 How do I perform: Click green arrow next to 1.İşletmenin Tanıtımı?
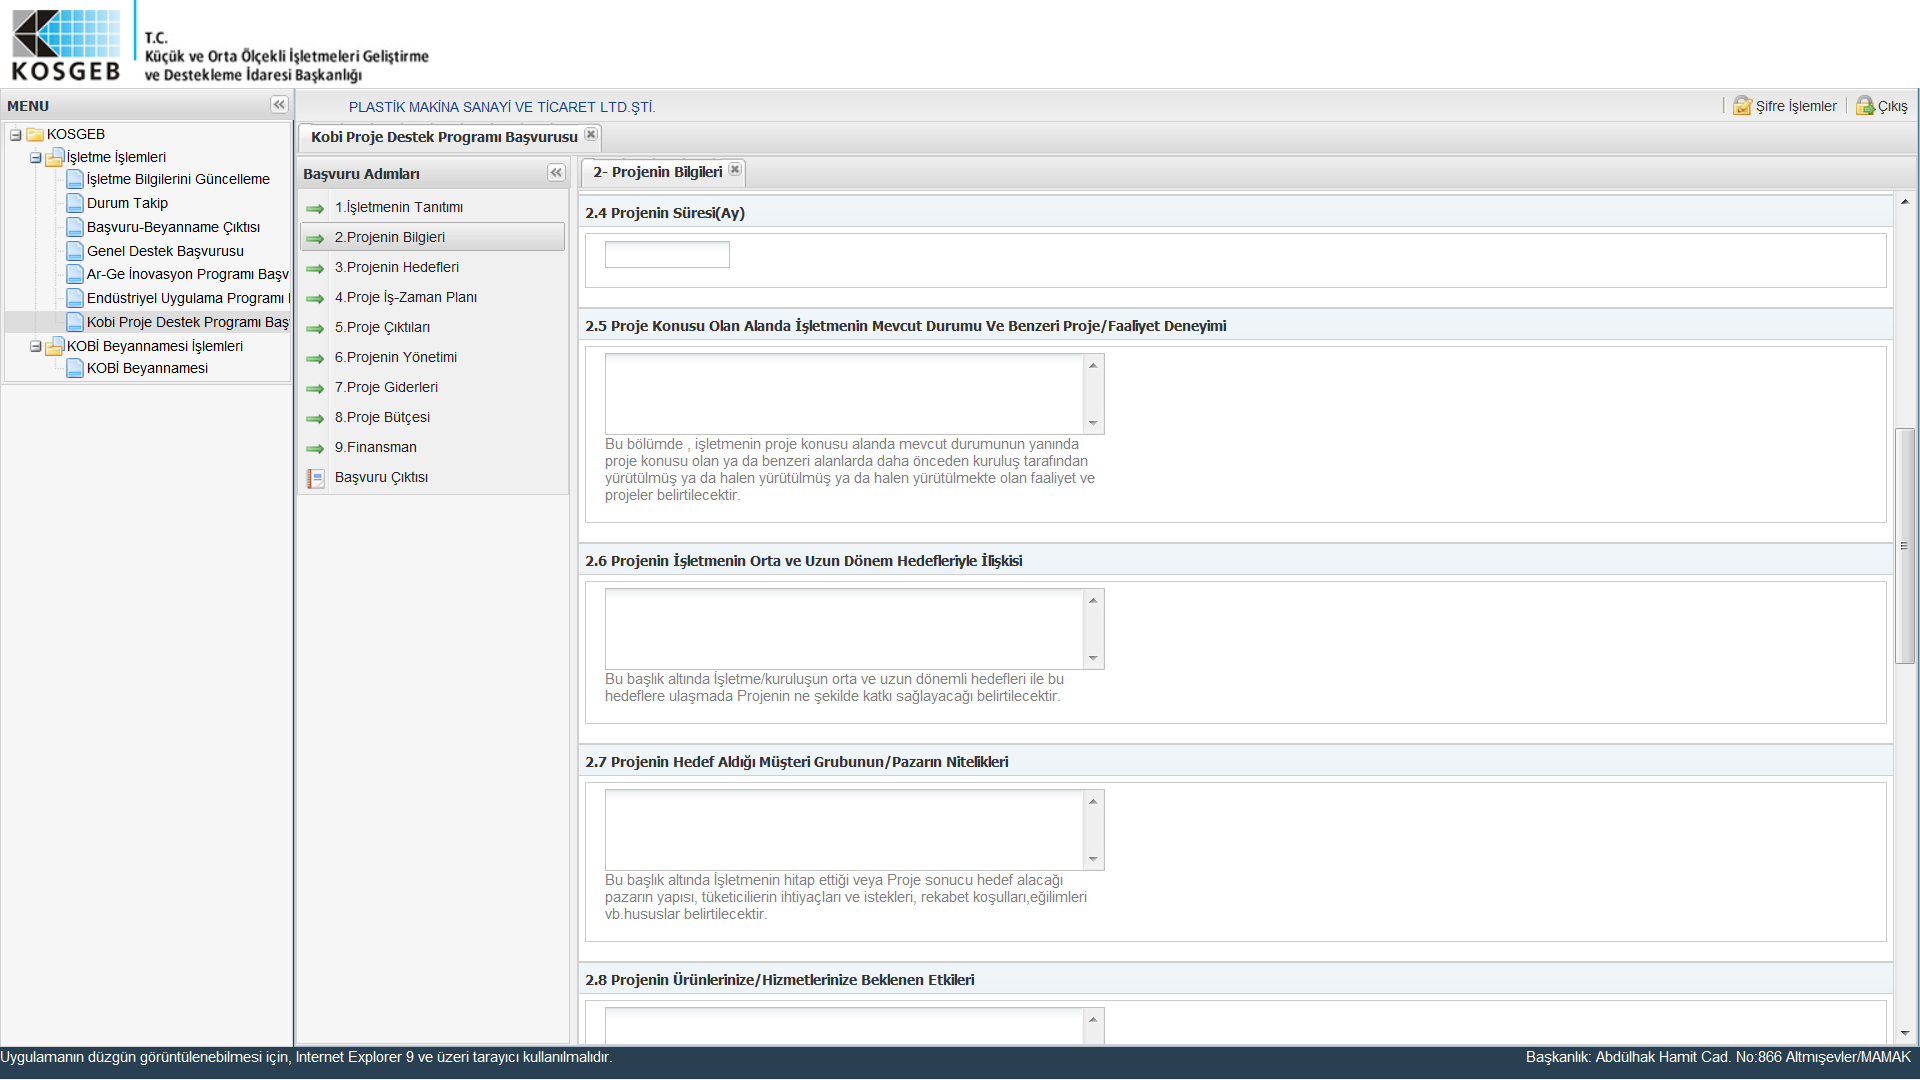coord(315,208)
